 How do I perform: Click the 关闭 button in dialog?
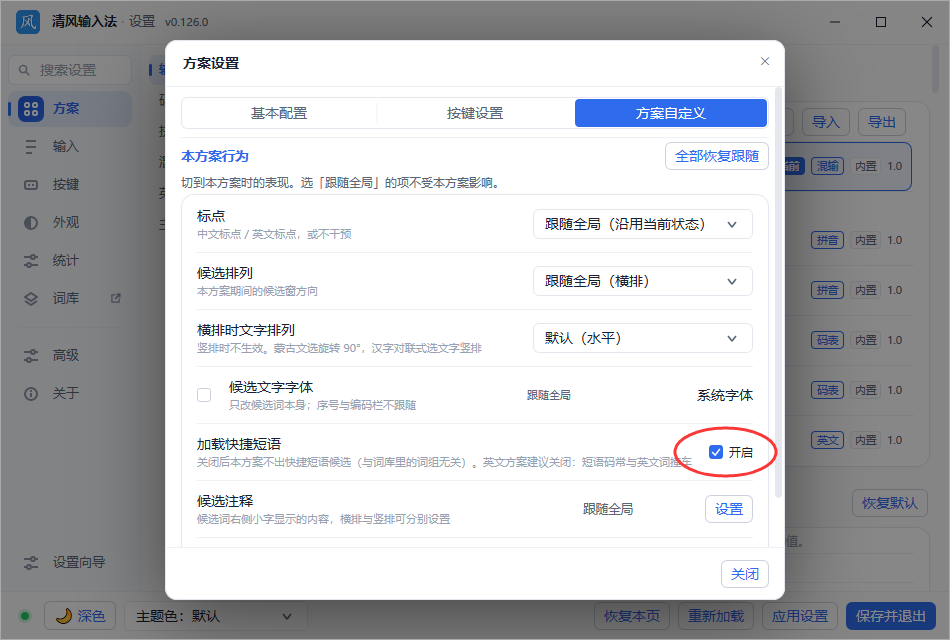(745, 574)
